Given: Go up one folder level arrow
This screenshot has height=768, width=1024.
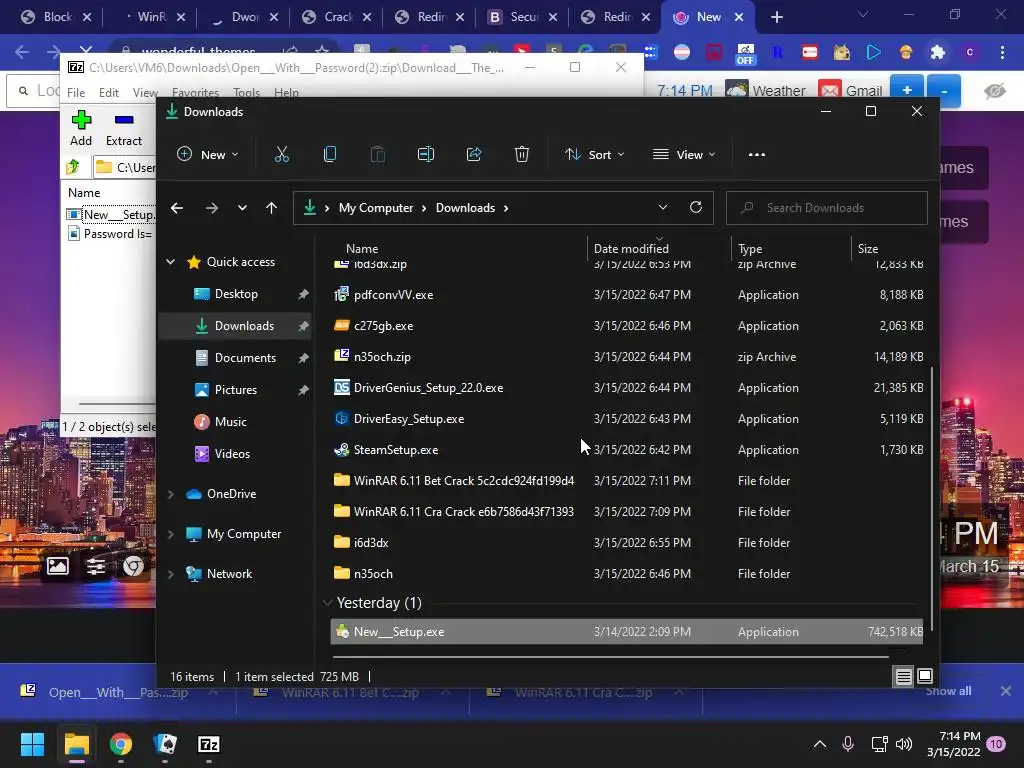Looking at the screenshot, I should click(x=272, y=208).
